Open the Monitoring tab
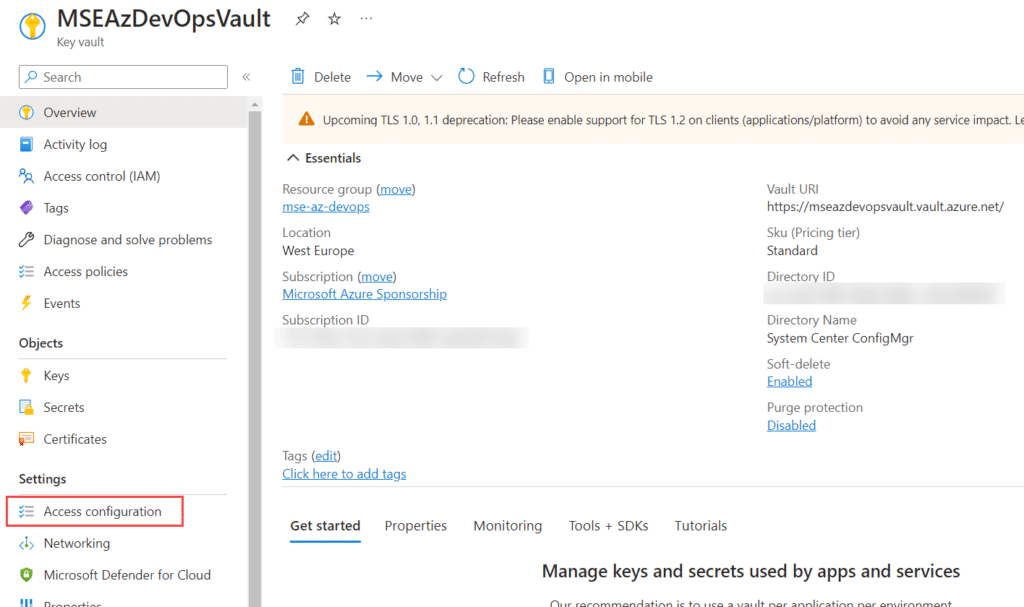 click(508, 526)
